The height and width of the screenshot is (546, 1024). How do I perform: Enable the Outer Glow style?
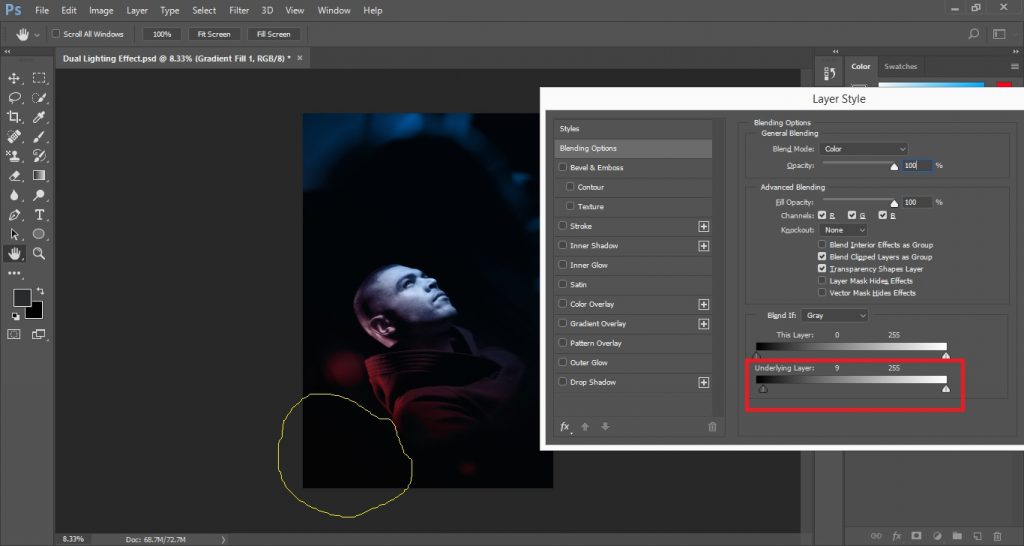tap(562, 362)
